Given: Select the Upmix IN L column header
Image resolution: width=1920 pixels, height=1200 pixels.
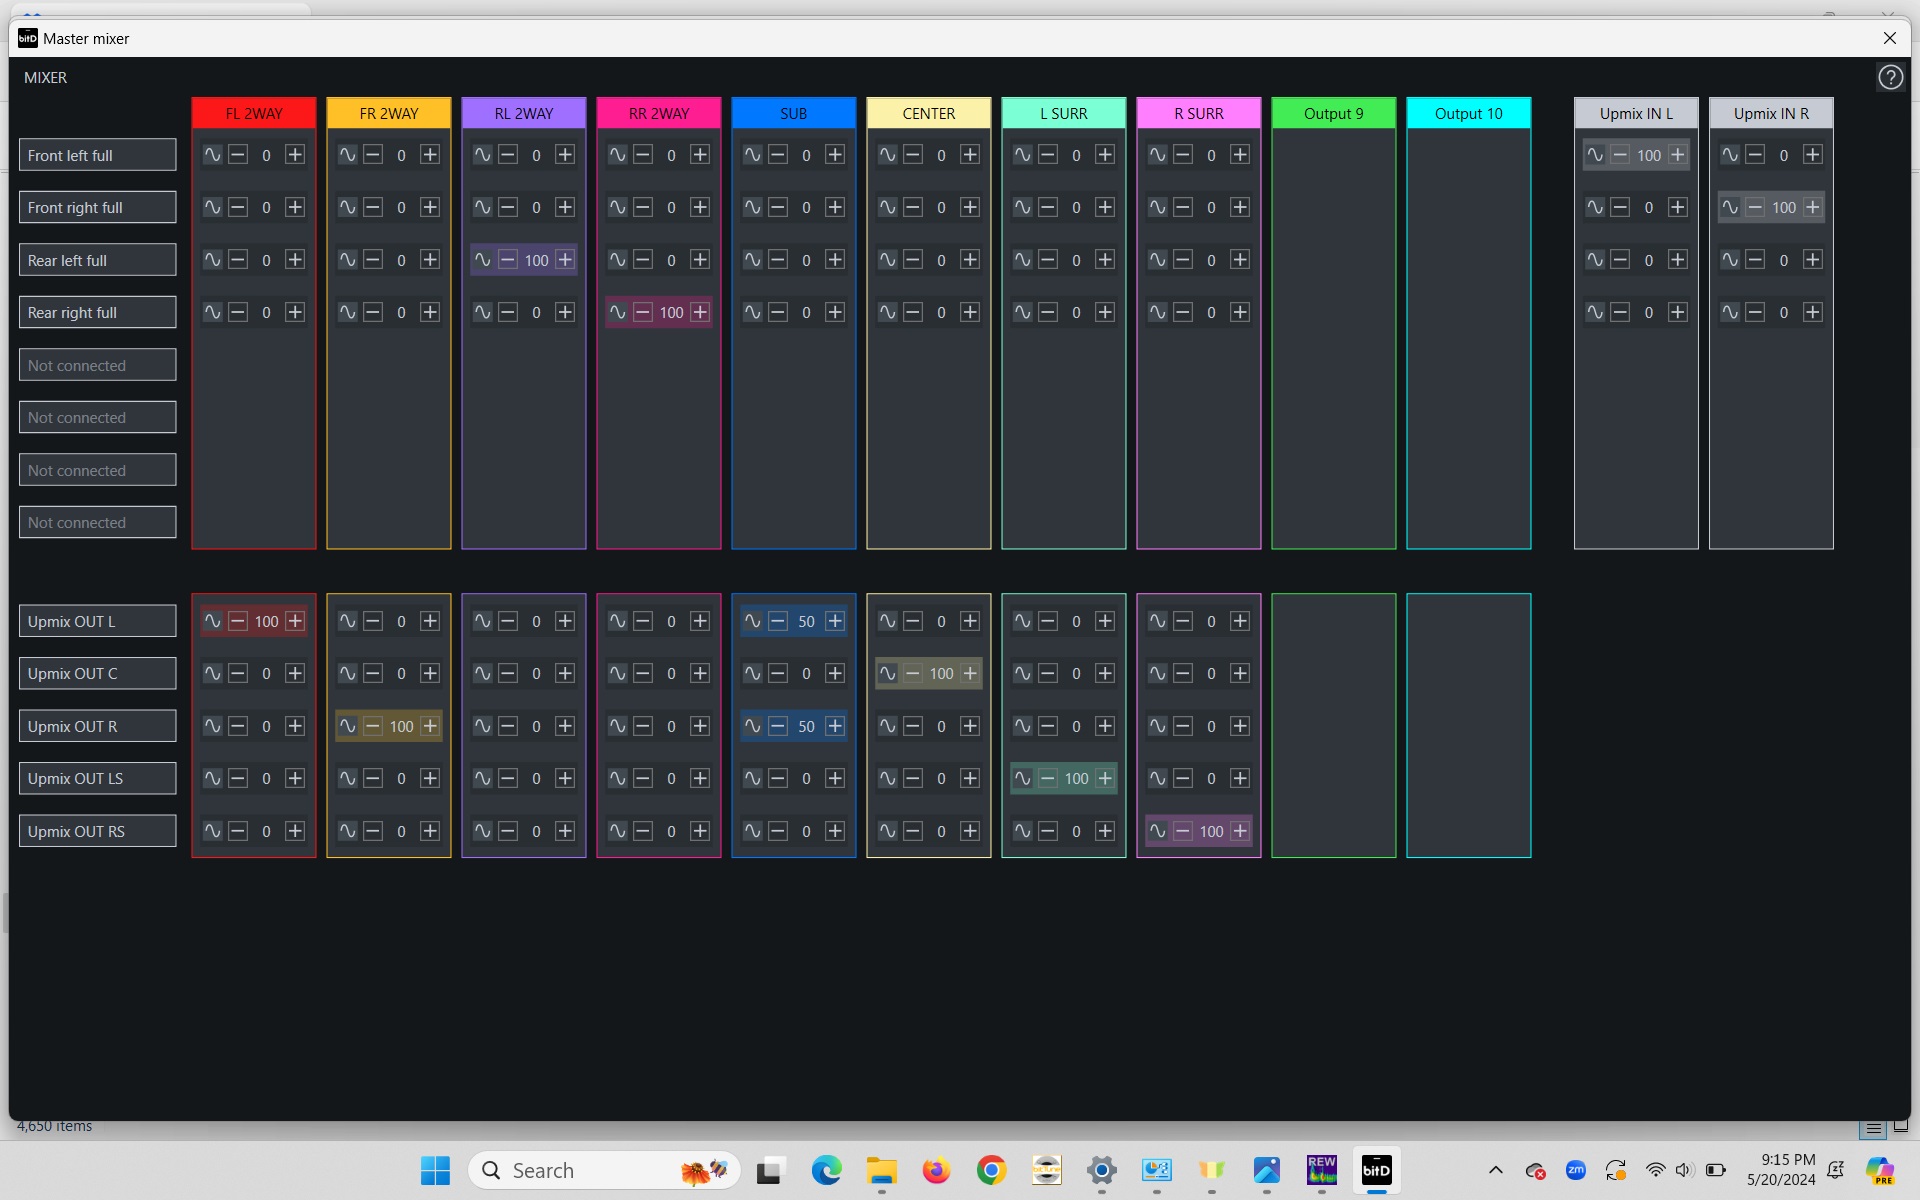Looking at the screenshot, I should pos(1636,113).
